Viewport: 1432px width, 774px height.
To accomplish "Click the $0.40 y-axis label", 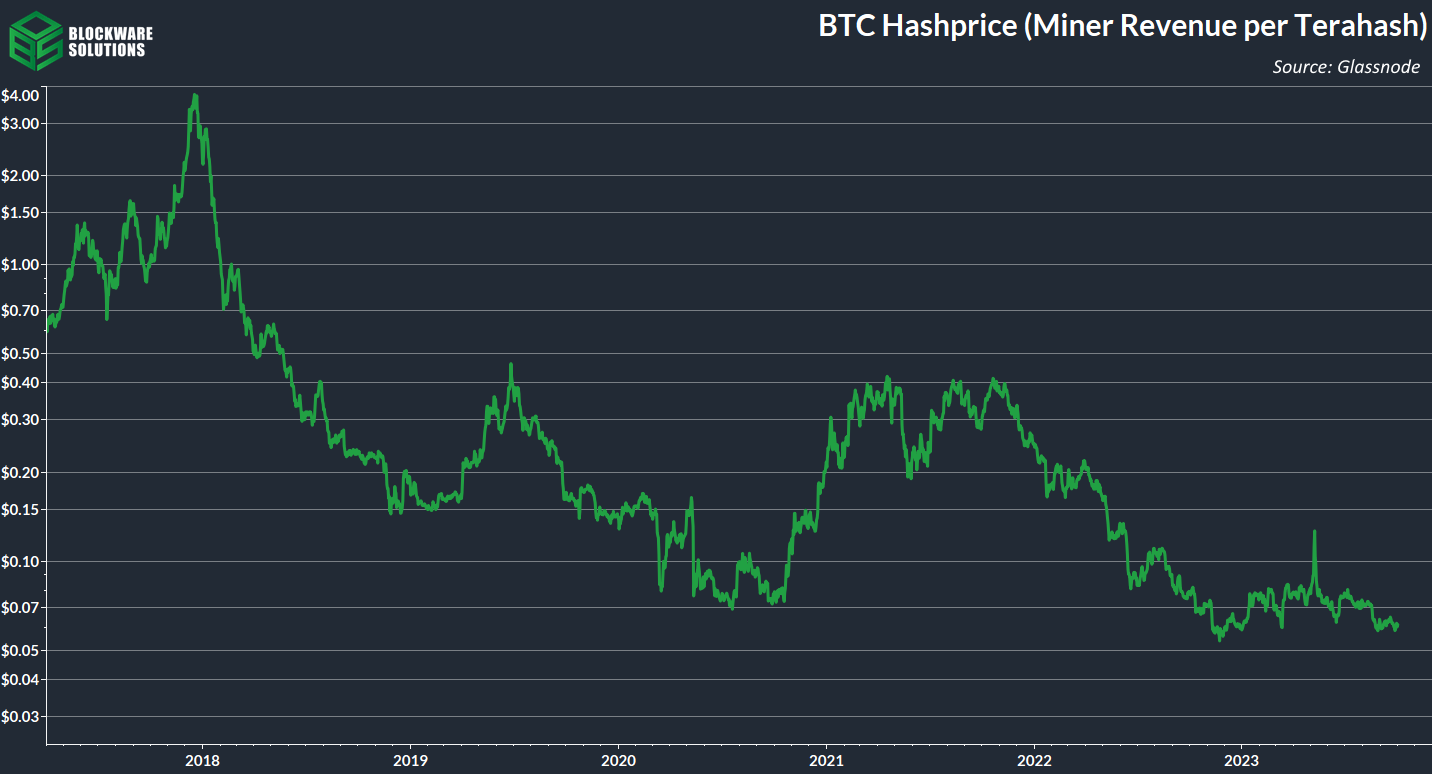I will pos(20,383).
